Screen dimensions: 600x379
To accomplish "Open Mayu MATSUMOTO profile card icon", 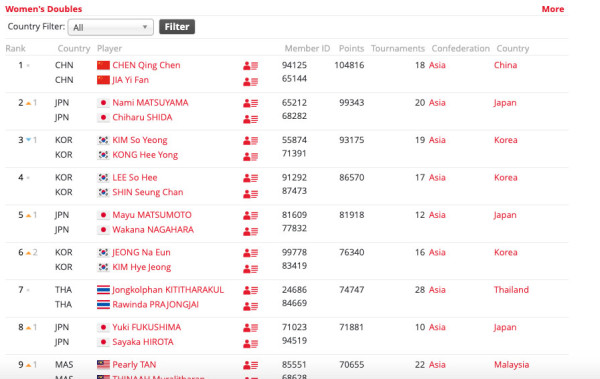I will (x=251, y=216).
